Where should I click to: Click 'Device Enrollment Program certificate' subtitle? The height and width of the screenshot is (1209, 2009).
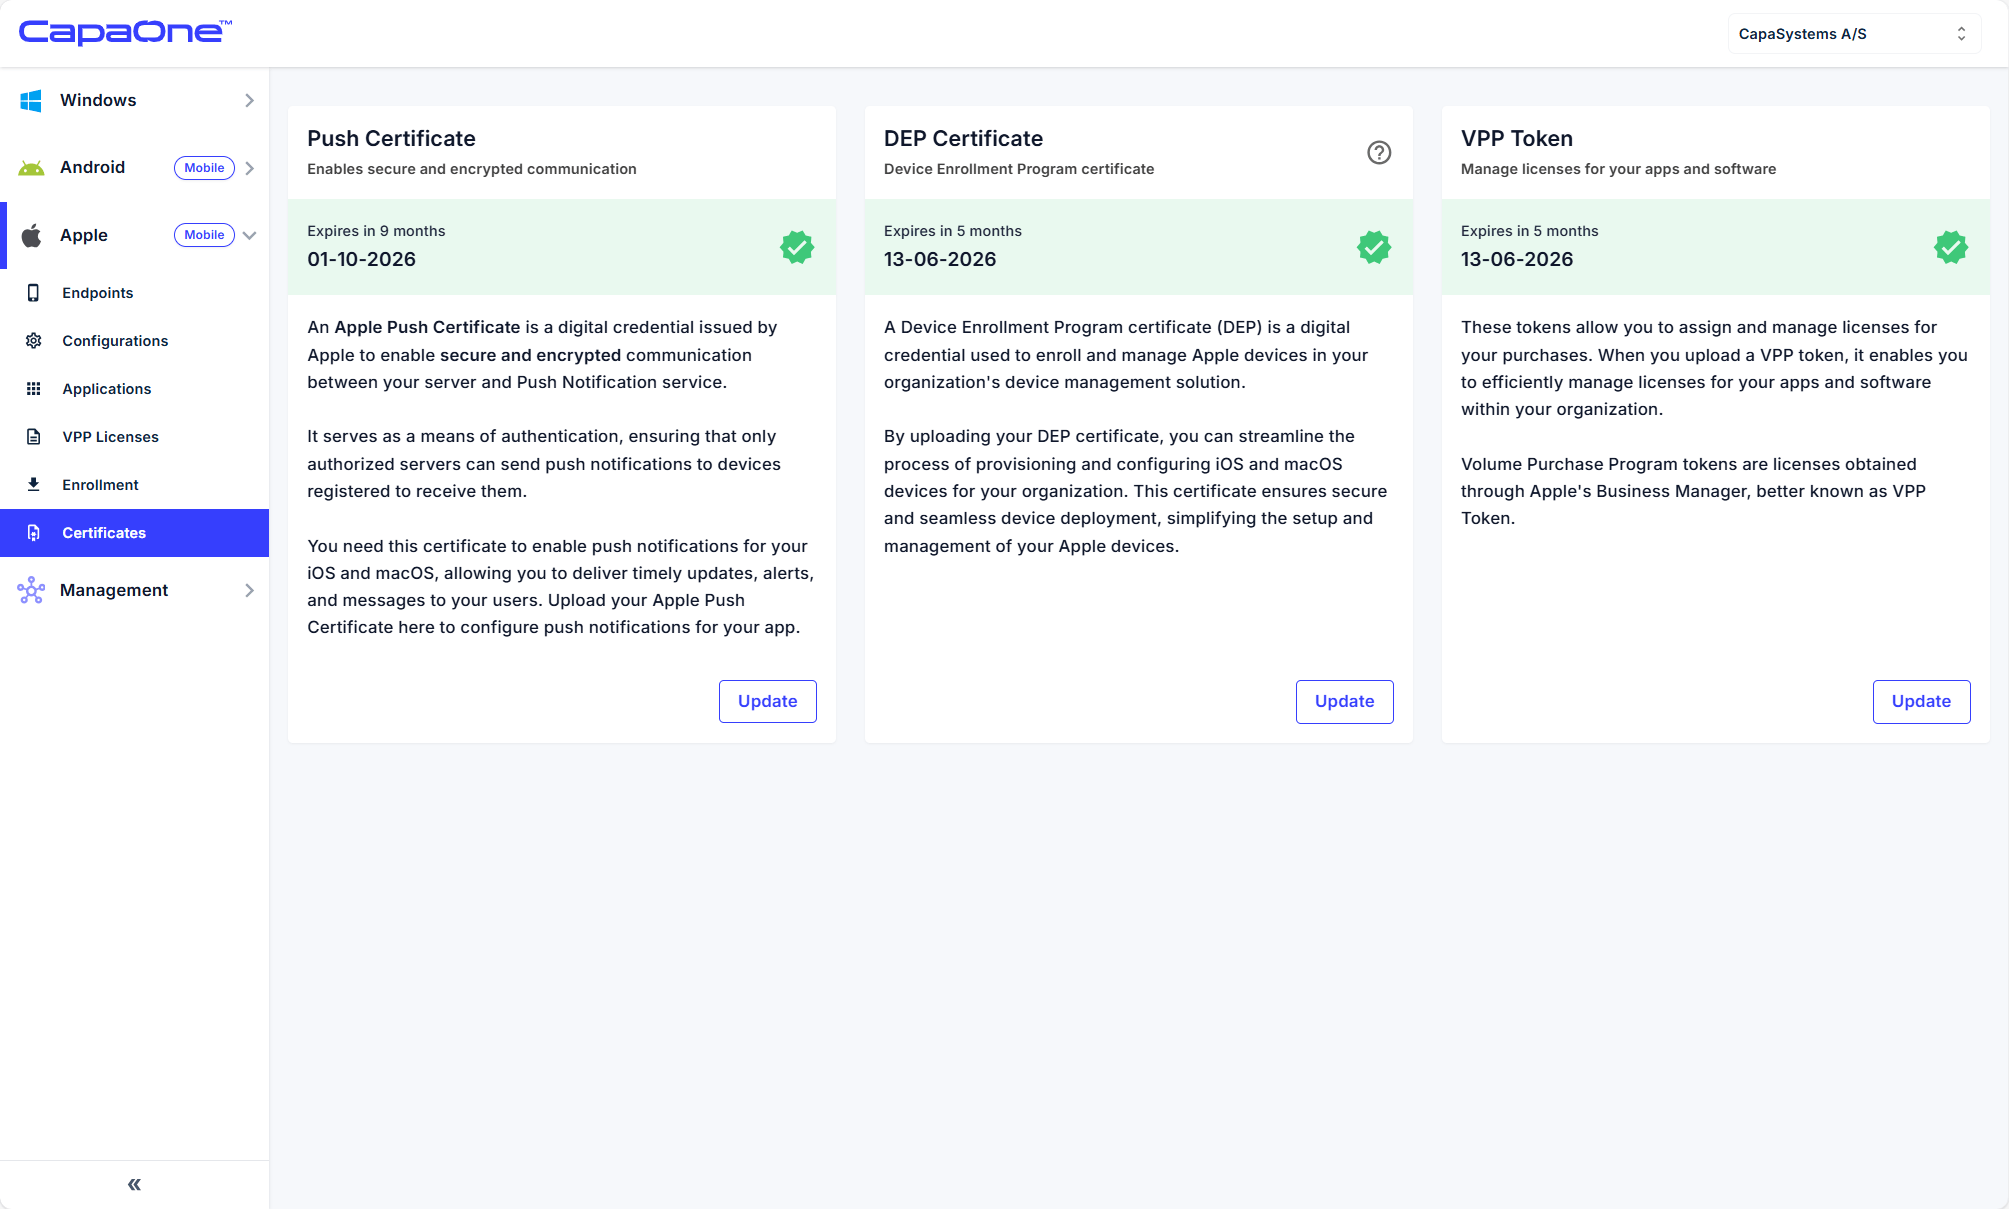[x=1019, y=169]
